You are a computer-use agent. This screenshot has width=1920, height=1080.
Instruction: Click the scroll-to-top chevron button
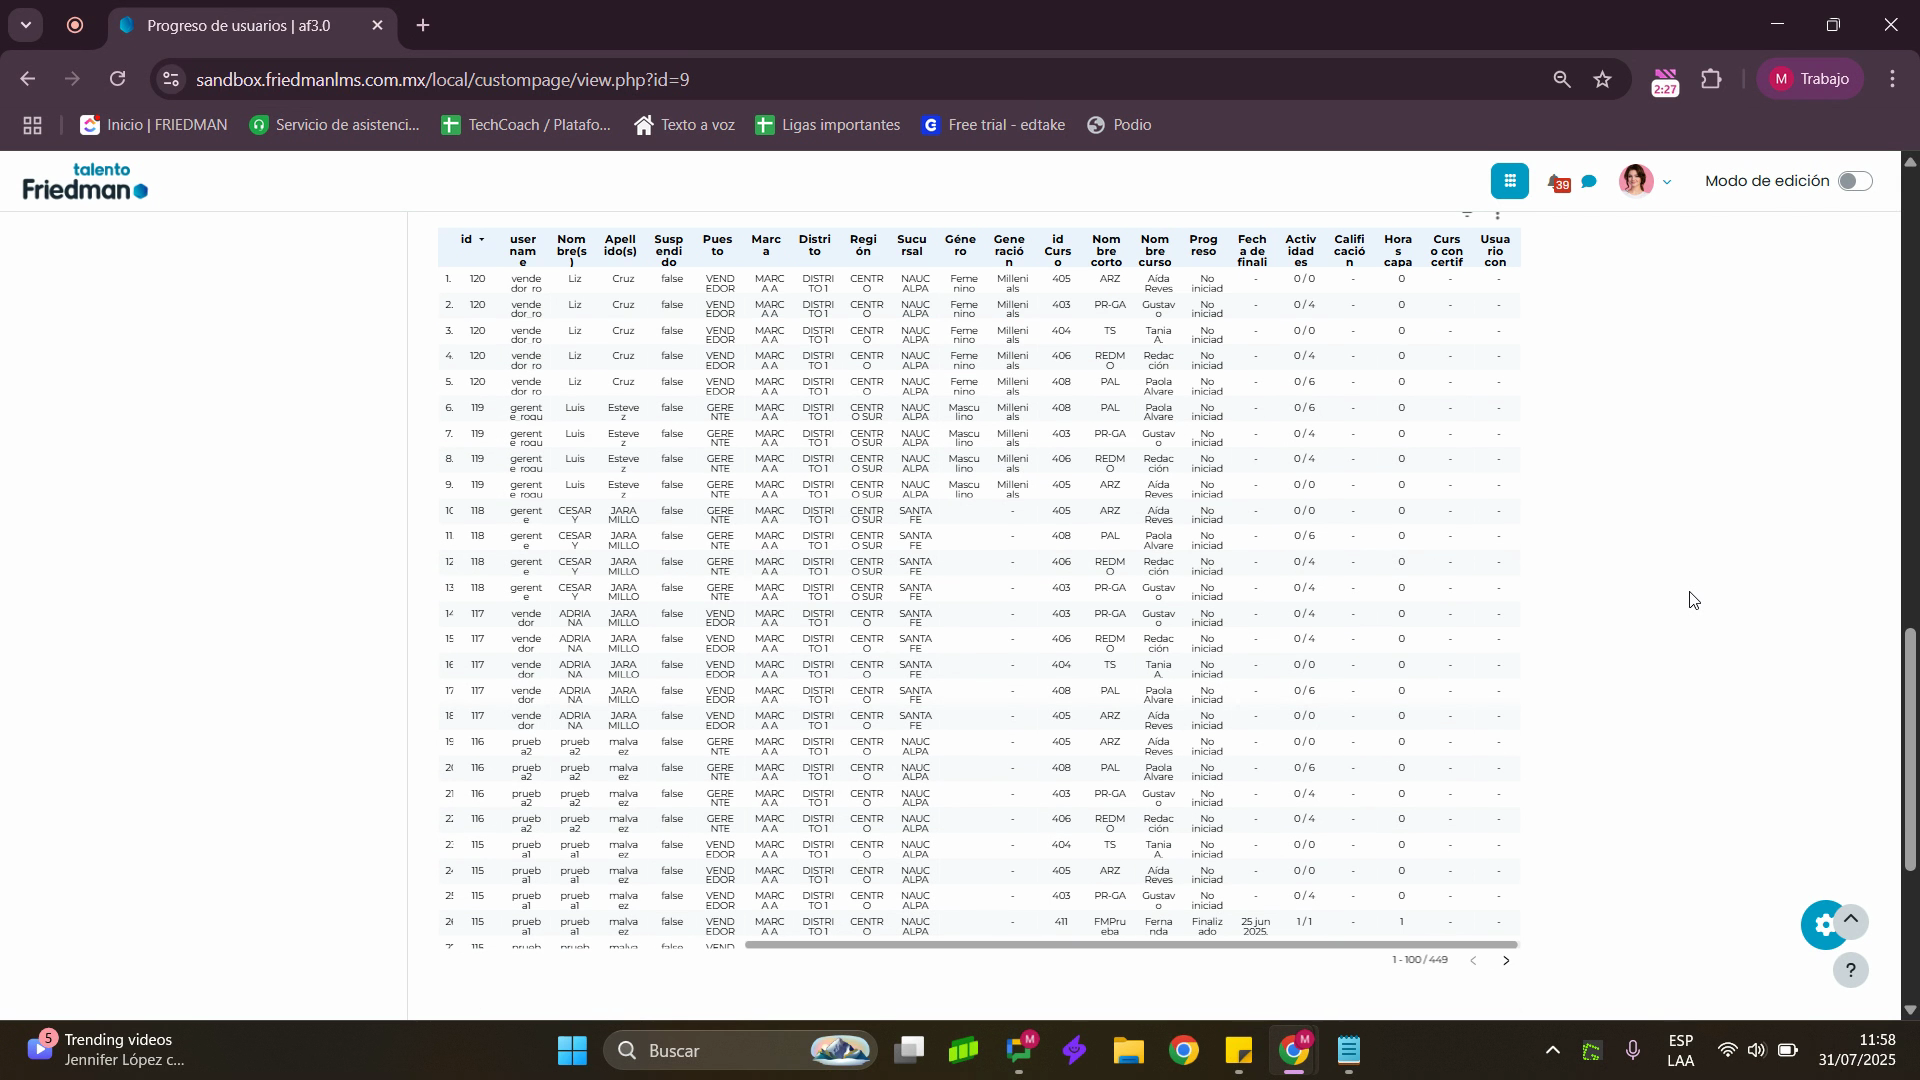1851,920
